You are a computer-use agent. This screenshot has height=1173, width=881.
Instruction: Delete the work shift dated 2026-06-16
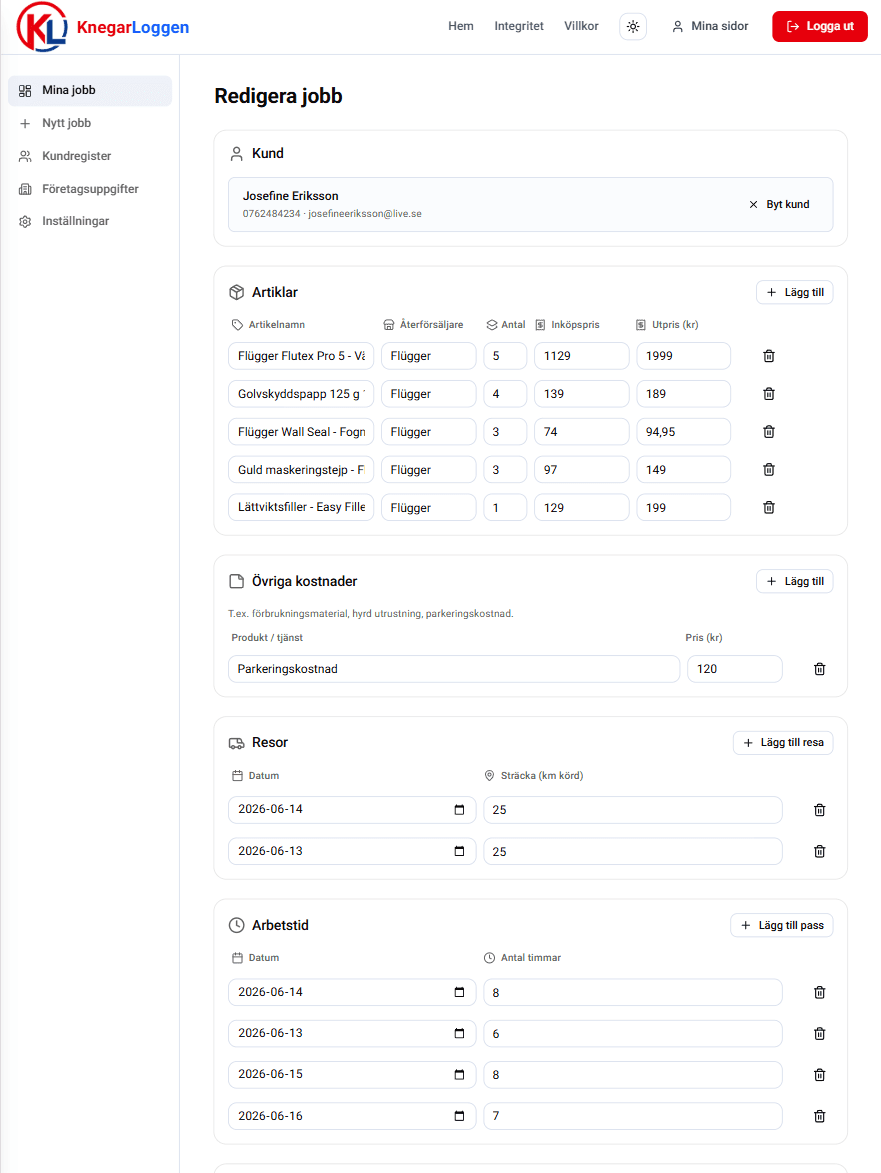pyautogui.click(x=819, y=1116)
